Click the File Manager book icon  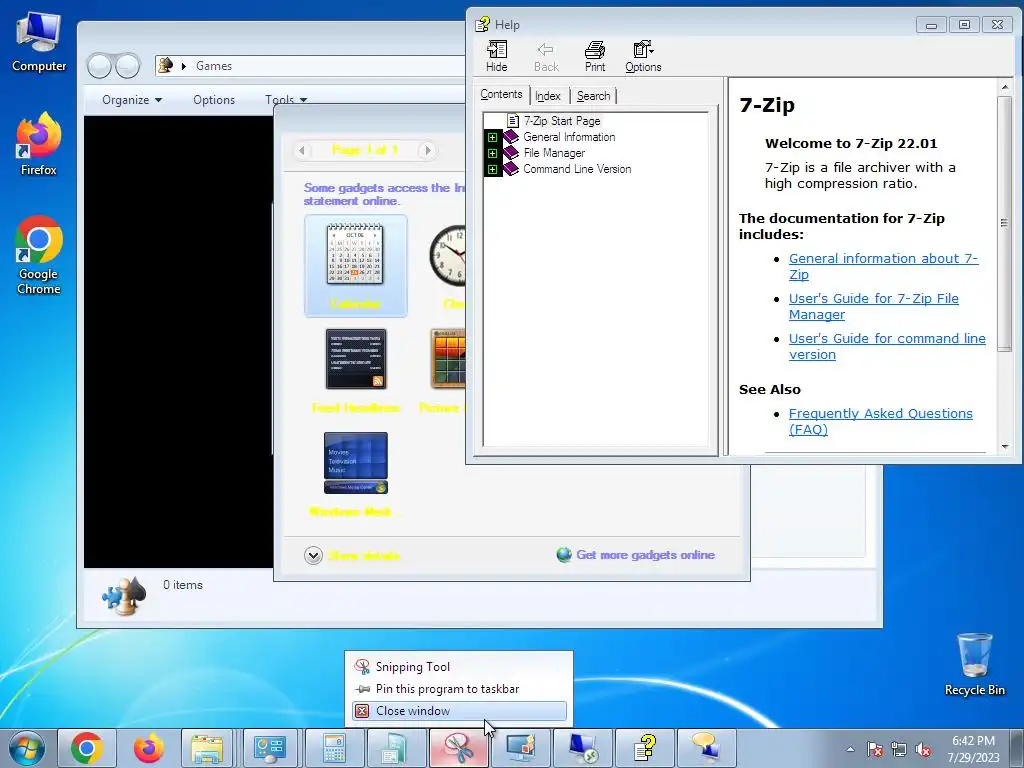pyautogui.click(x=511, y=153)
